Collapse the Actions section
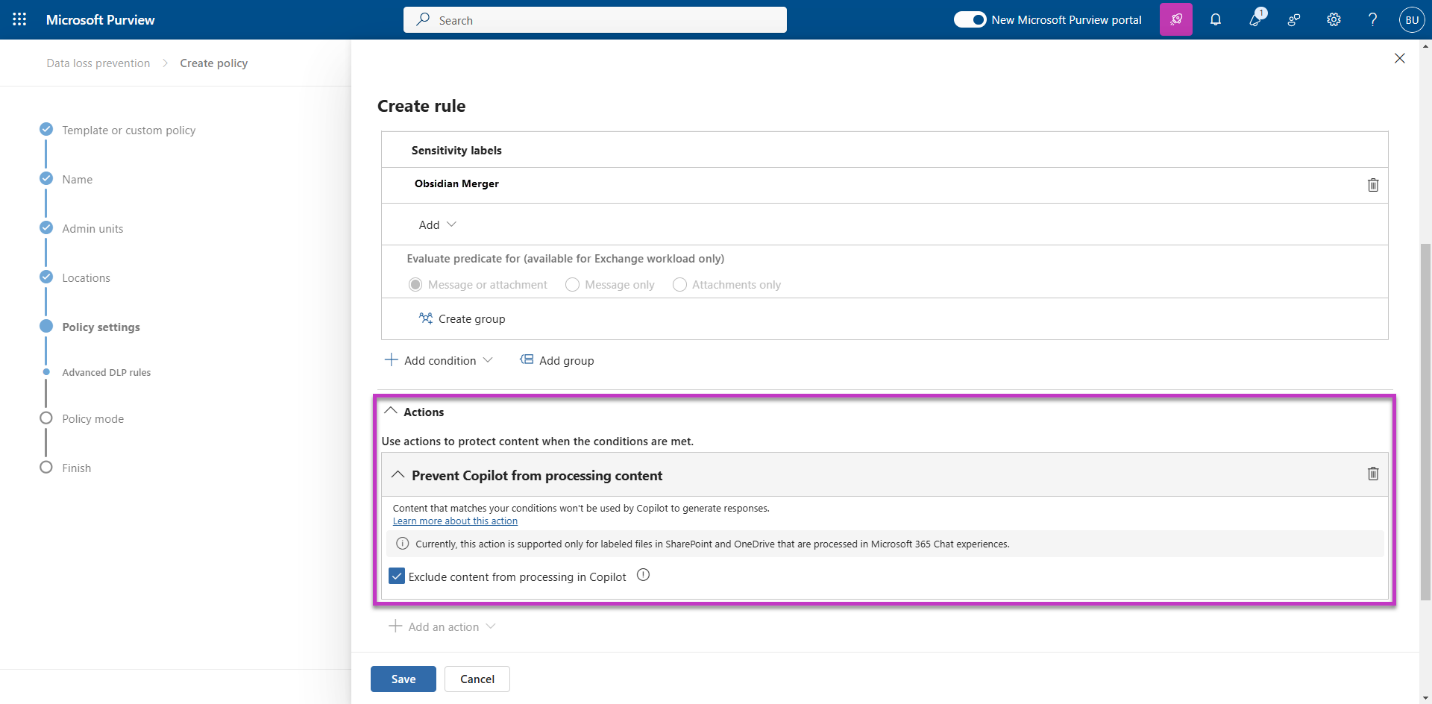This screenshot has height=704, width=1432. click(391, 411)
